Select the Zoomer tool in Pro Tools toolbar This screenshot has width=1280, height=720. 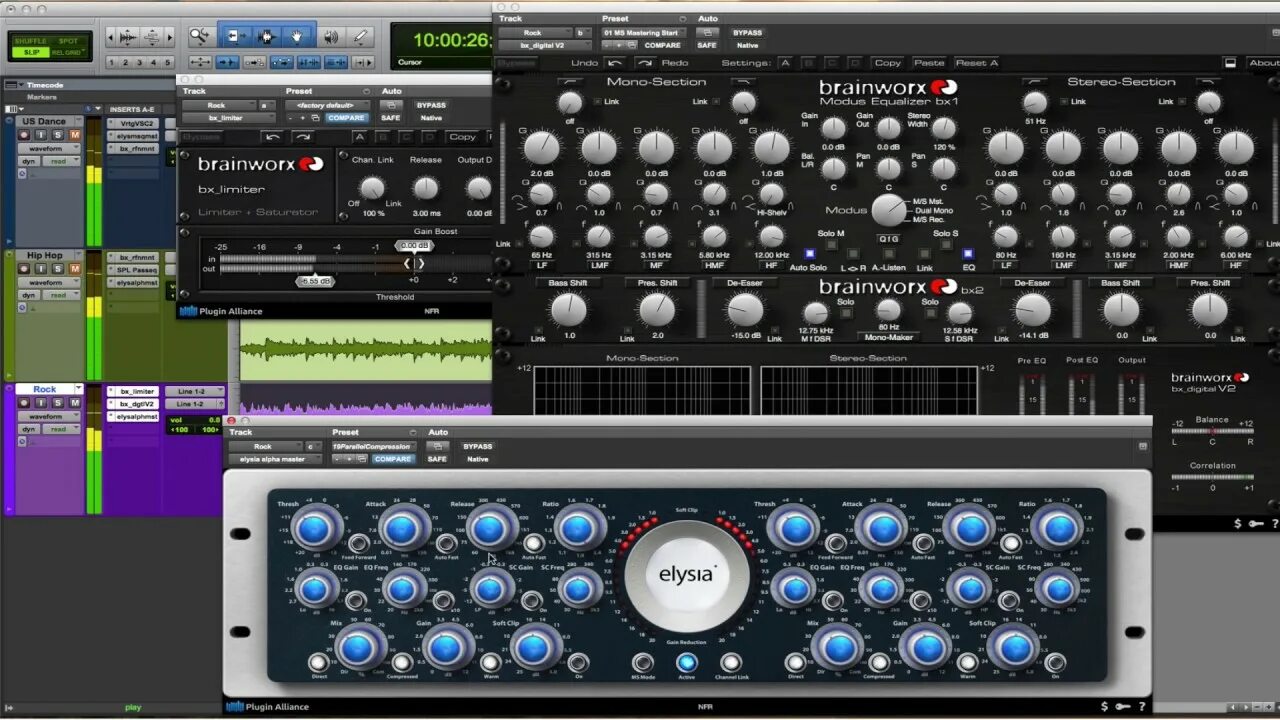[x=200, y=37]
